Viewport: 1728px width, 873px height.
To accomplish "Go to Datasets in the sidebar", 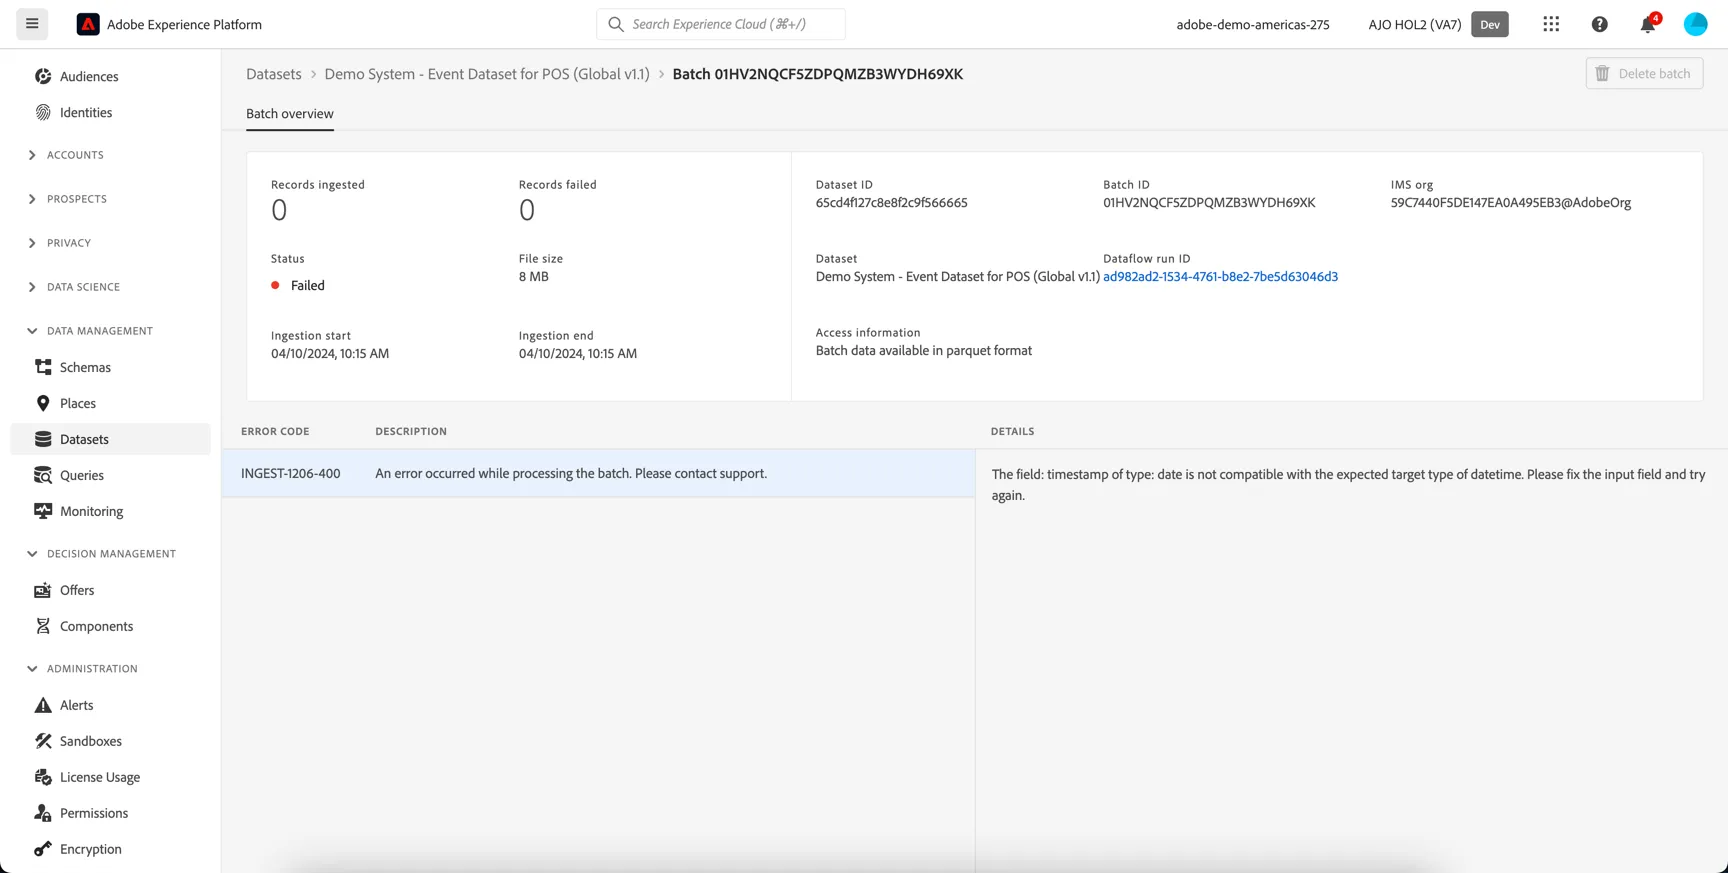I will click(110, 439).
